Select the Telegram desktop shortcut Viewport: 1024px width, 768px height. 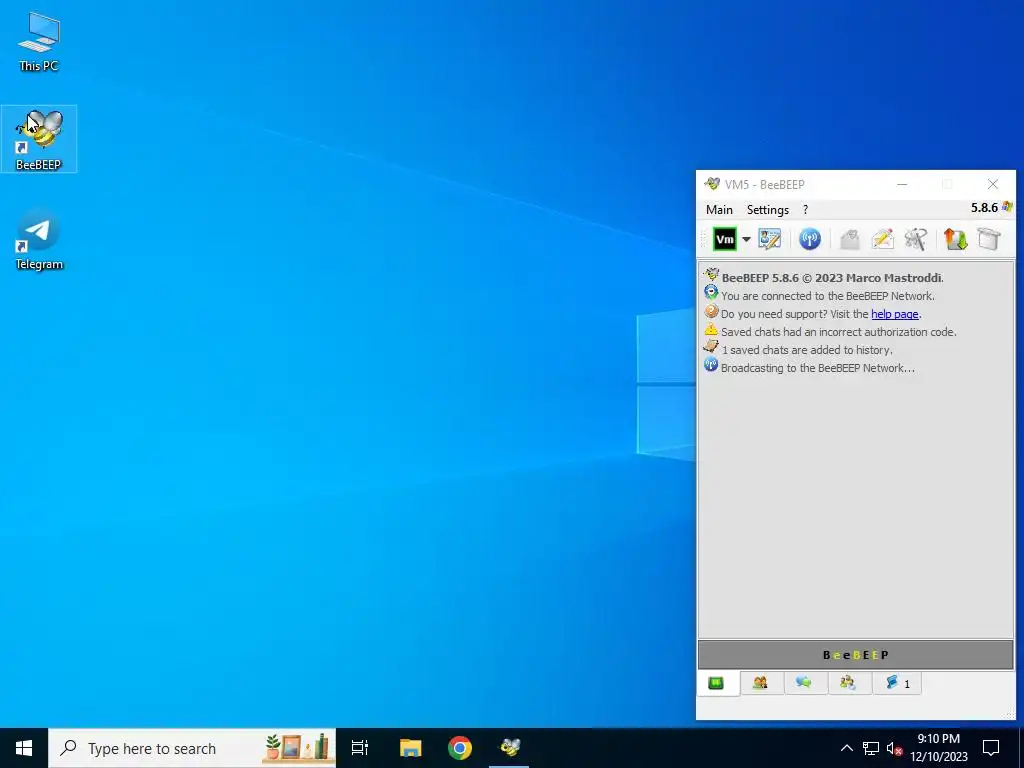39,239
